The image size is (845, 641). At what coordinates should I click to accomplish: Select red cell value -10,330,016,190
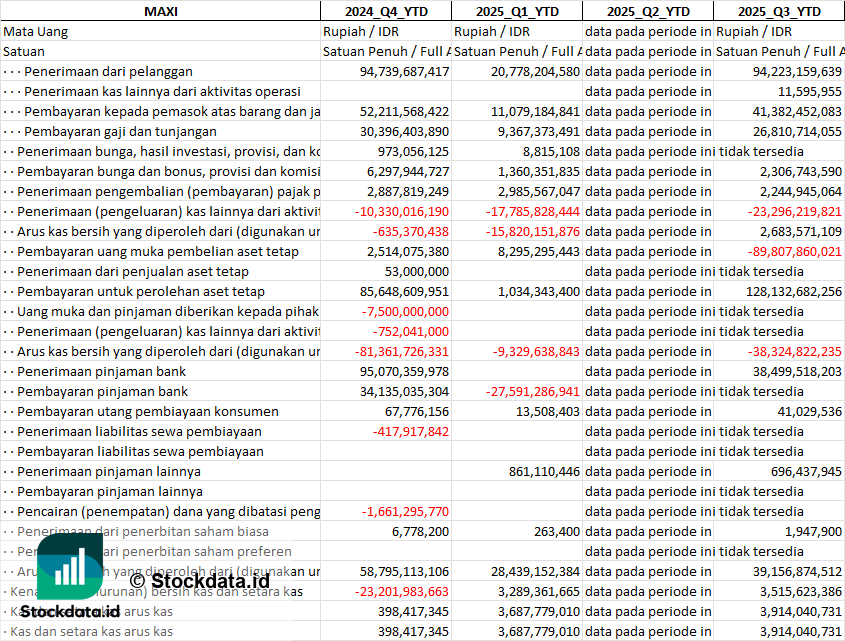[x=402, y=211]
